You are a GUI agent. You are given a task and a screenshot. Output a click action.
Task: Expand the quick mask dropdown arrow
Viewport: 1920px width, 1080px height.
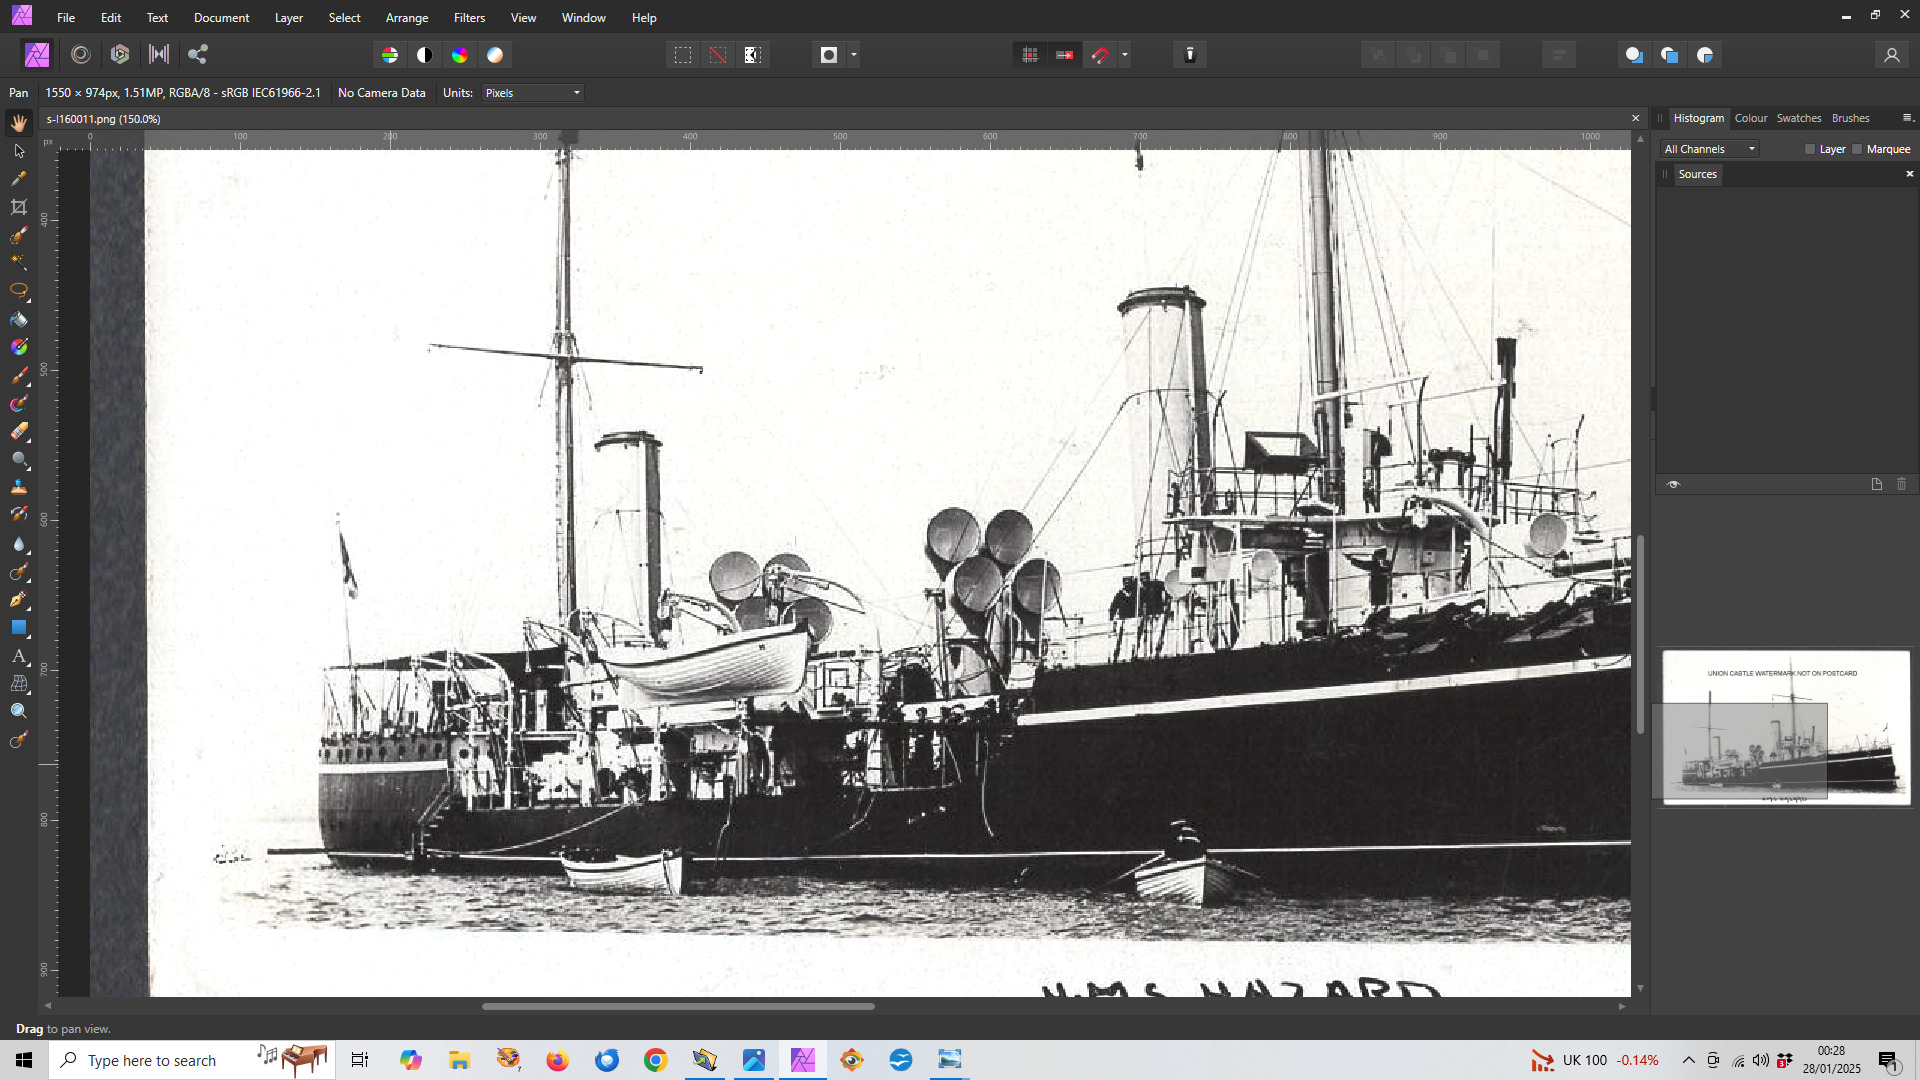[854, 55]
